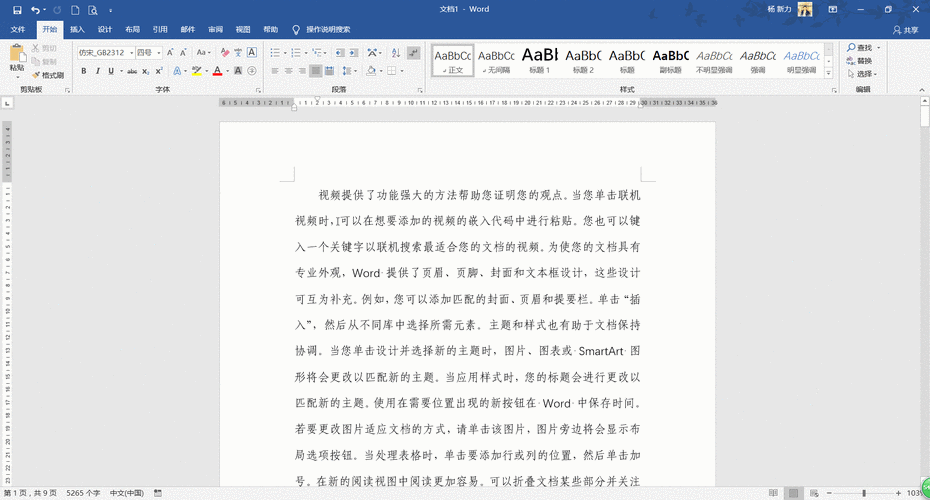The image size is (930, 500).
Task: Decrease paragraph indent
Action: point(340,53)
